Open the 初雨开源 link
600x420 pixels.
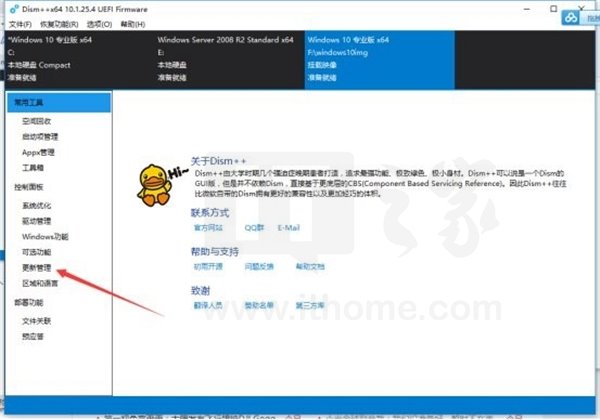pyautogui.click(x=208, y=267)
